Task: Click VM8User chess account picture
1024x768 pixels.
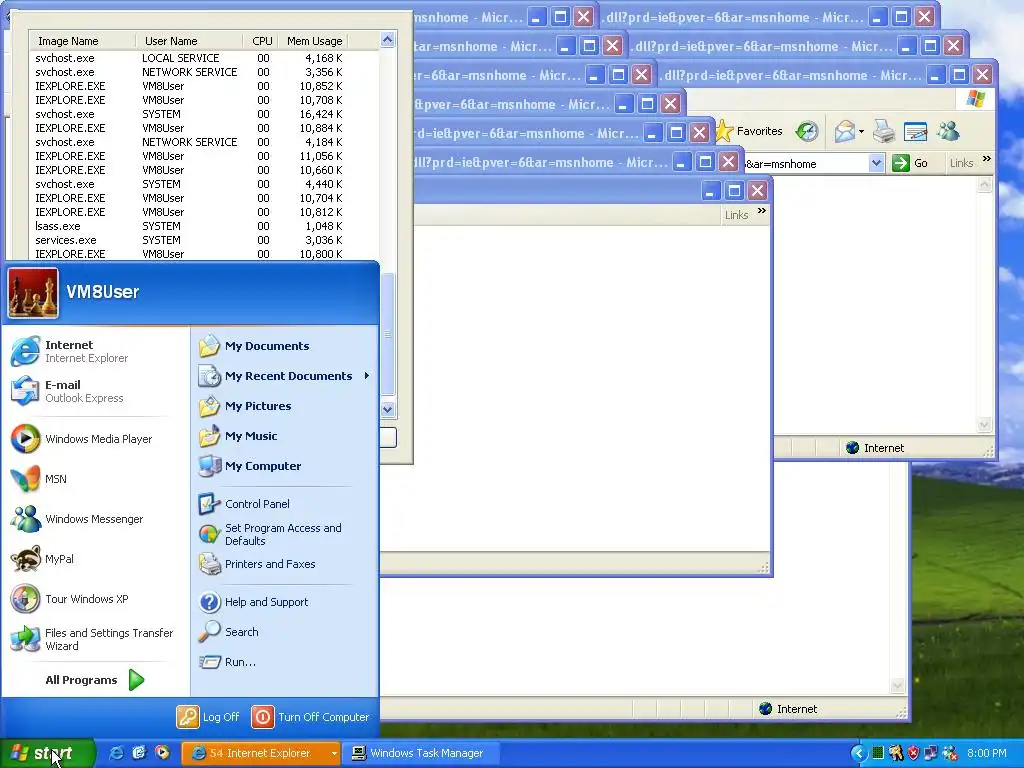Action: pyautogui.click(x=33, y=293)
